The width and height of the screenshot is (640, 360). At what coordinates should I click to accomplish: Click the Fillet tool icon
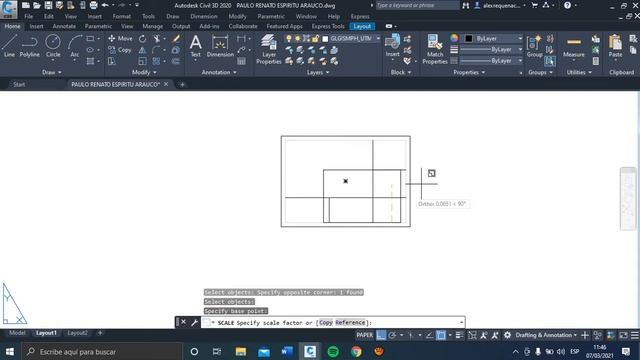(156, 50)
